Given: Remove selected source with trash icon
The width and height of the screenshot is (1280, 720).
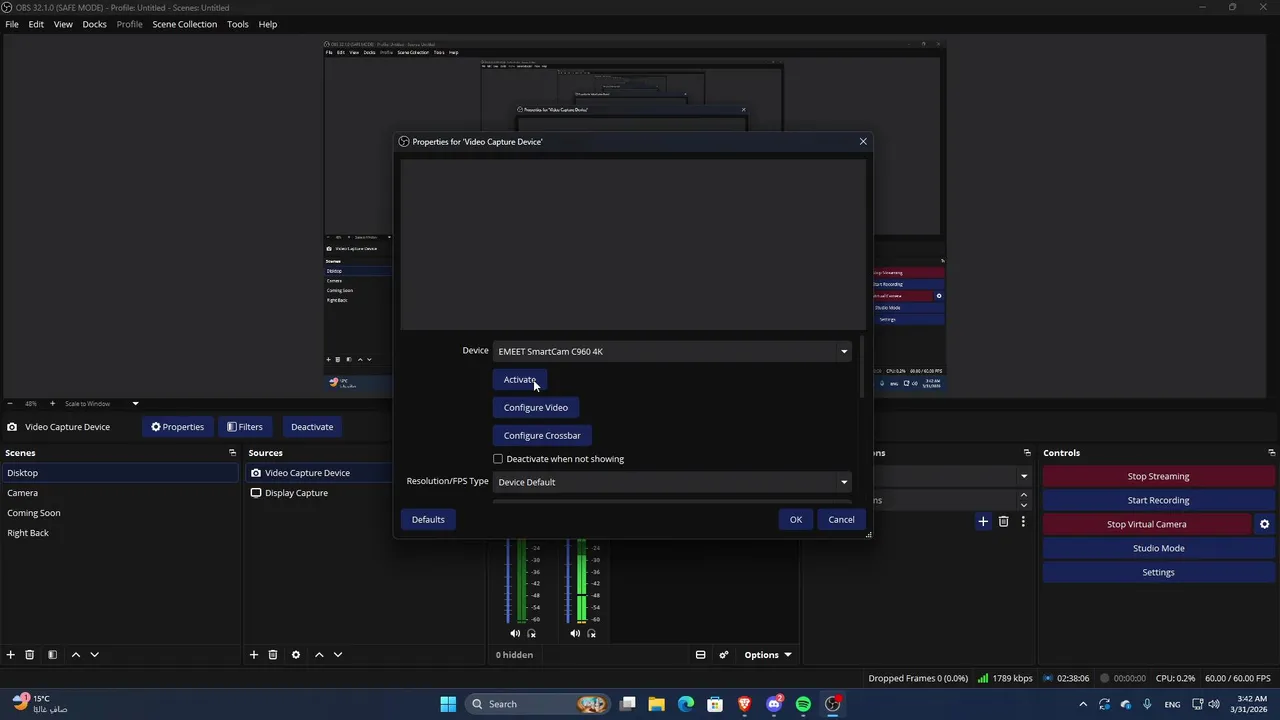Looking at the screenshot, I should point(273,655).
